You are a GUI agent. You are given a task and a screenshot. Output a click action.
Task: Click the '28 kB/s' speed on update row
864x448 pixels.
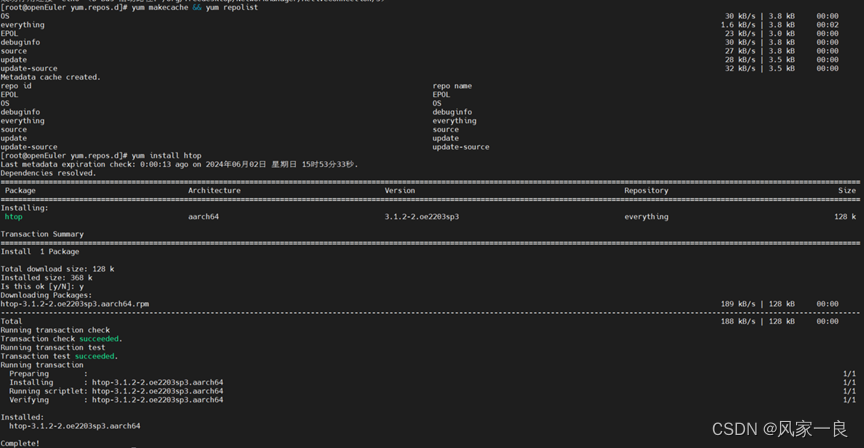740,60
